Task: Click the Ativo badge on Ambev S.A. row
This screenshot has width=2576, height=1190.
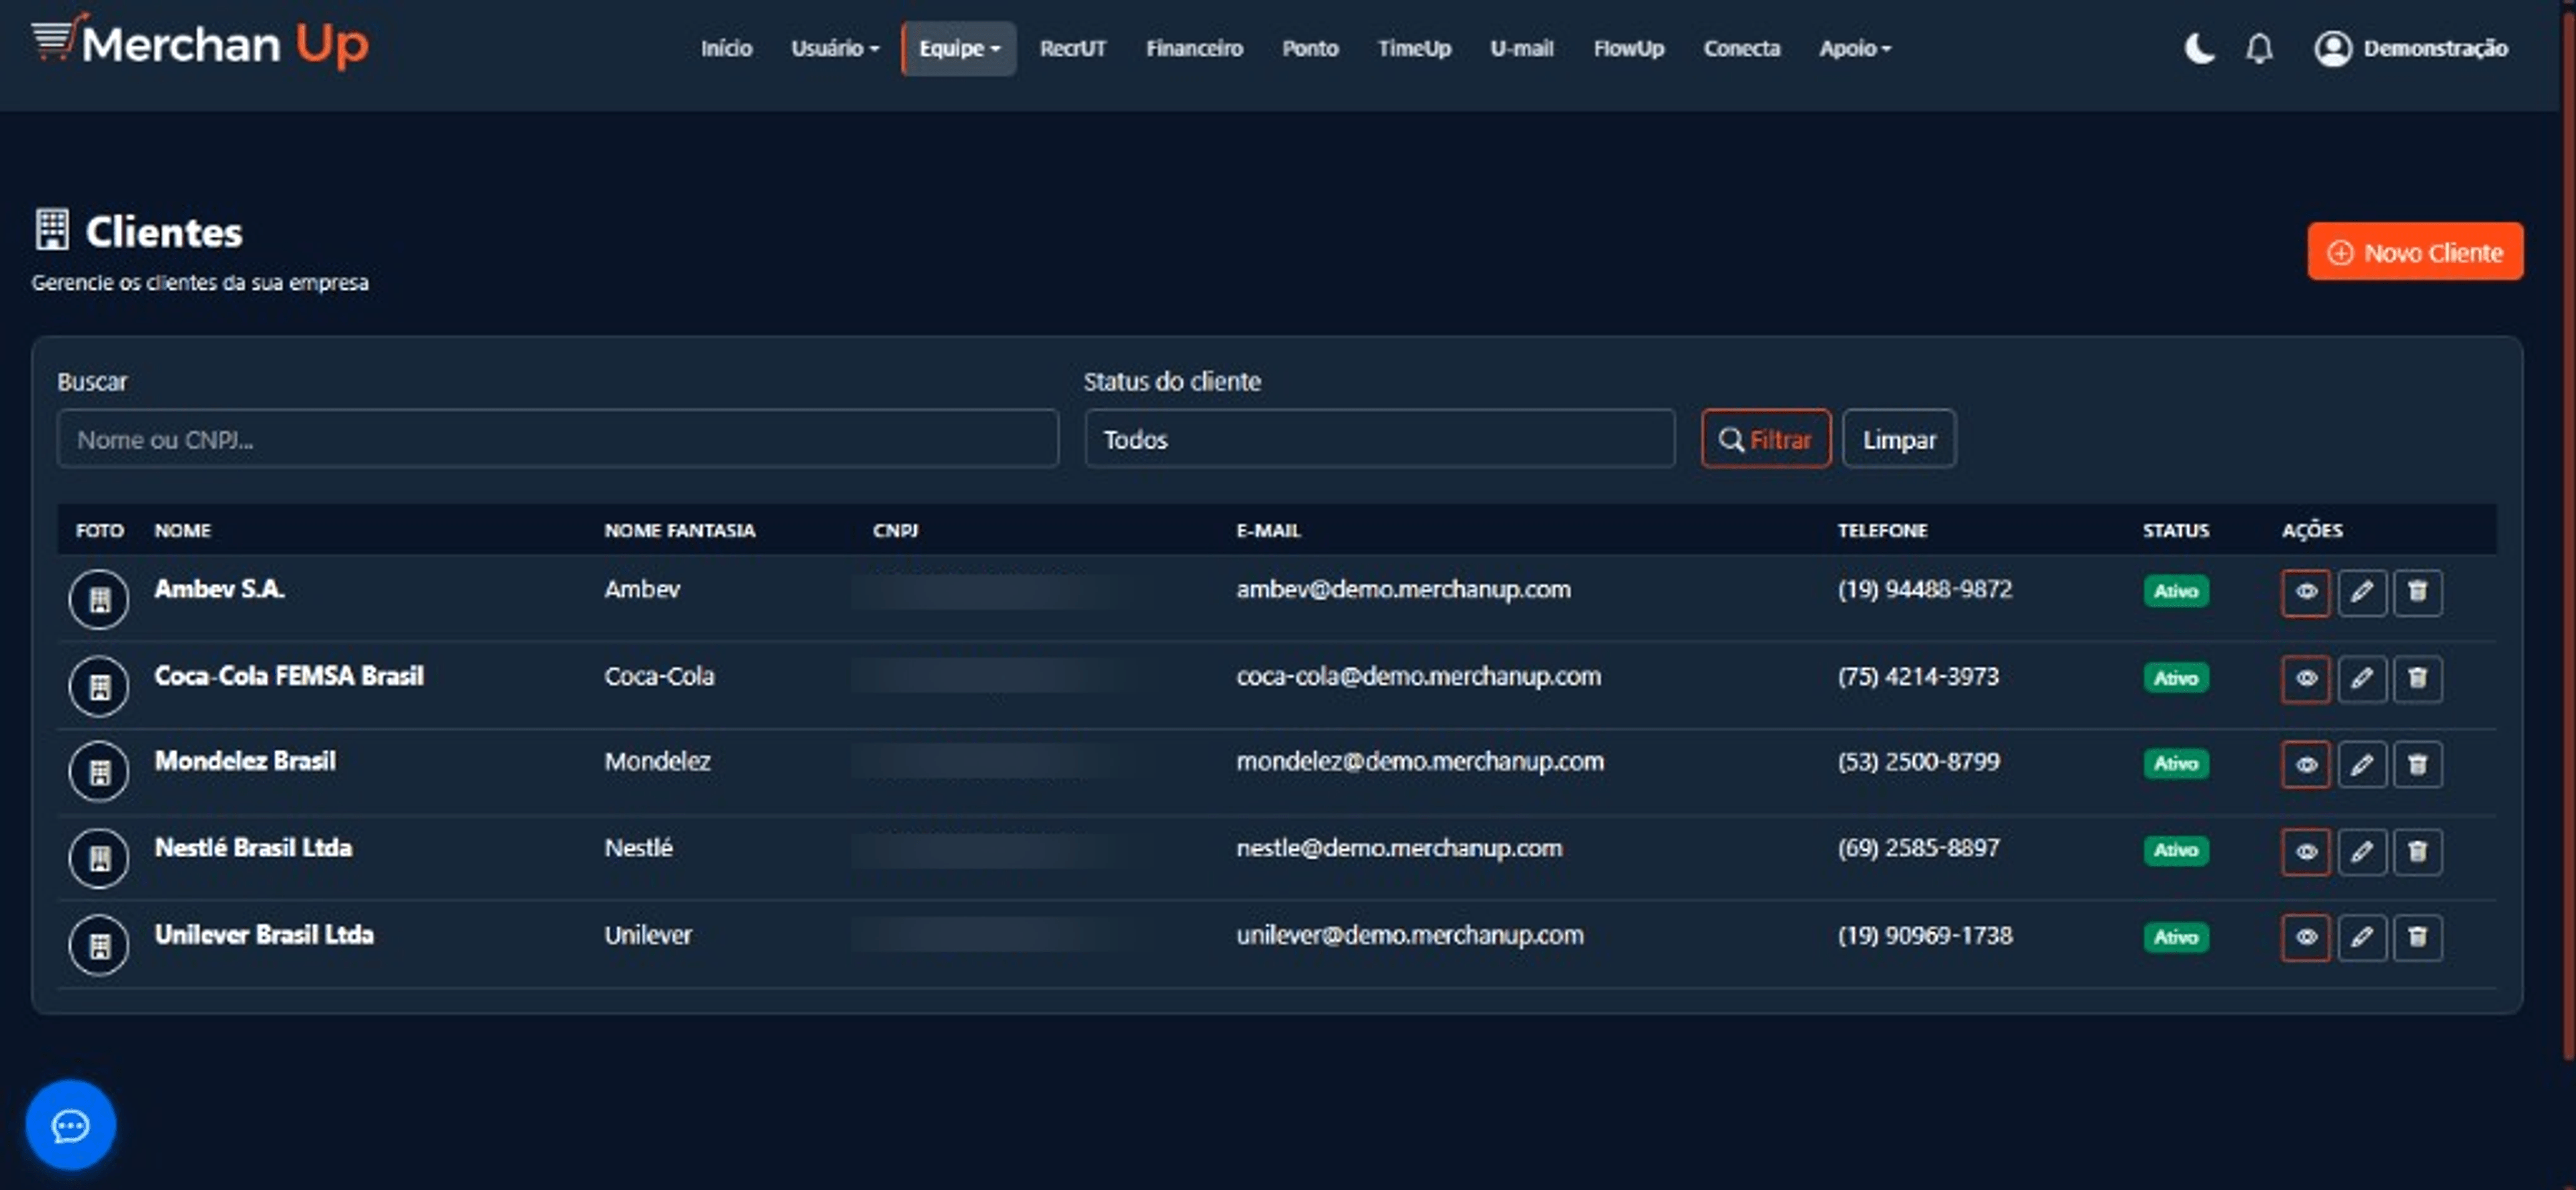Action: point(2175,591)
